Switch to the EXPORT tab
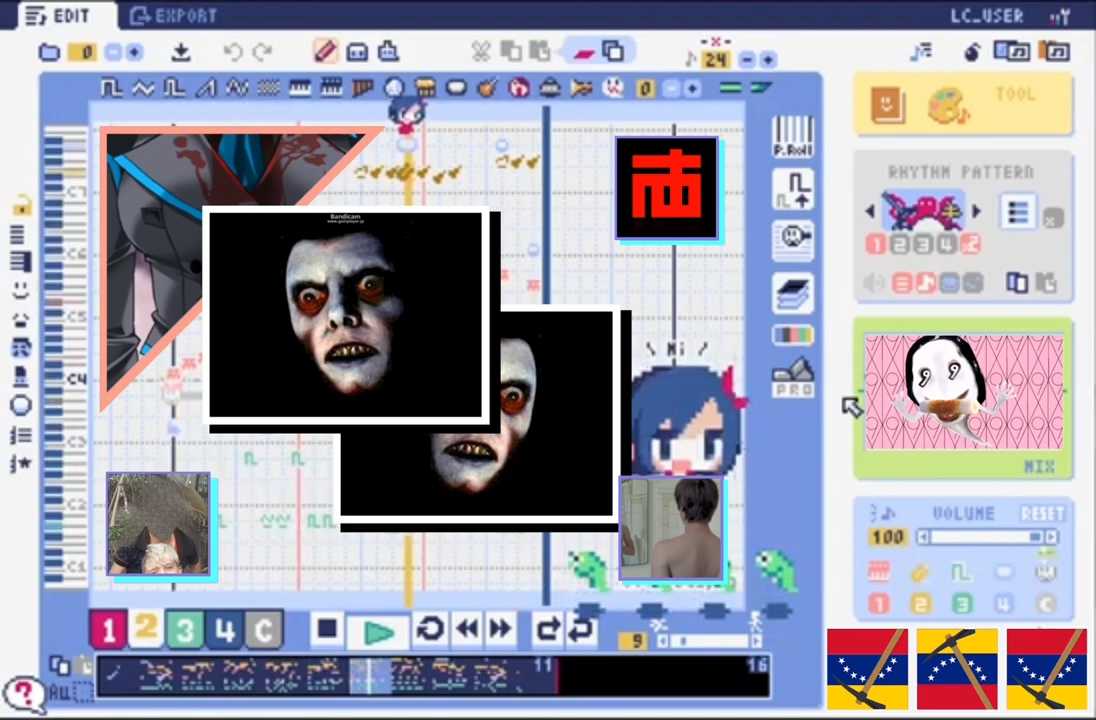The height and width of the screenshot is (720, 1096). (x=174, y=15)
